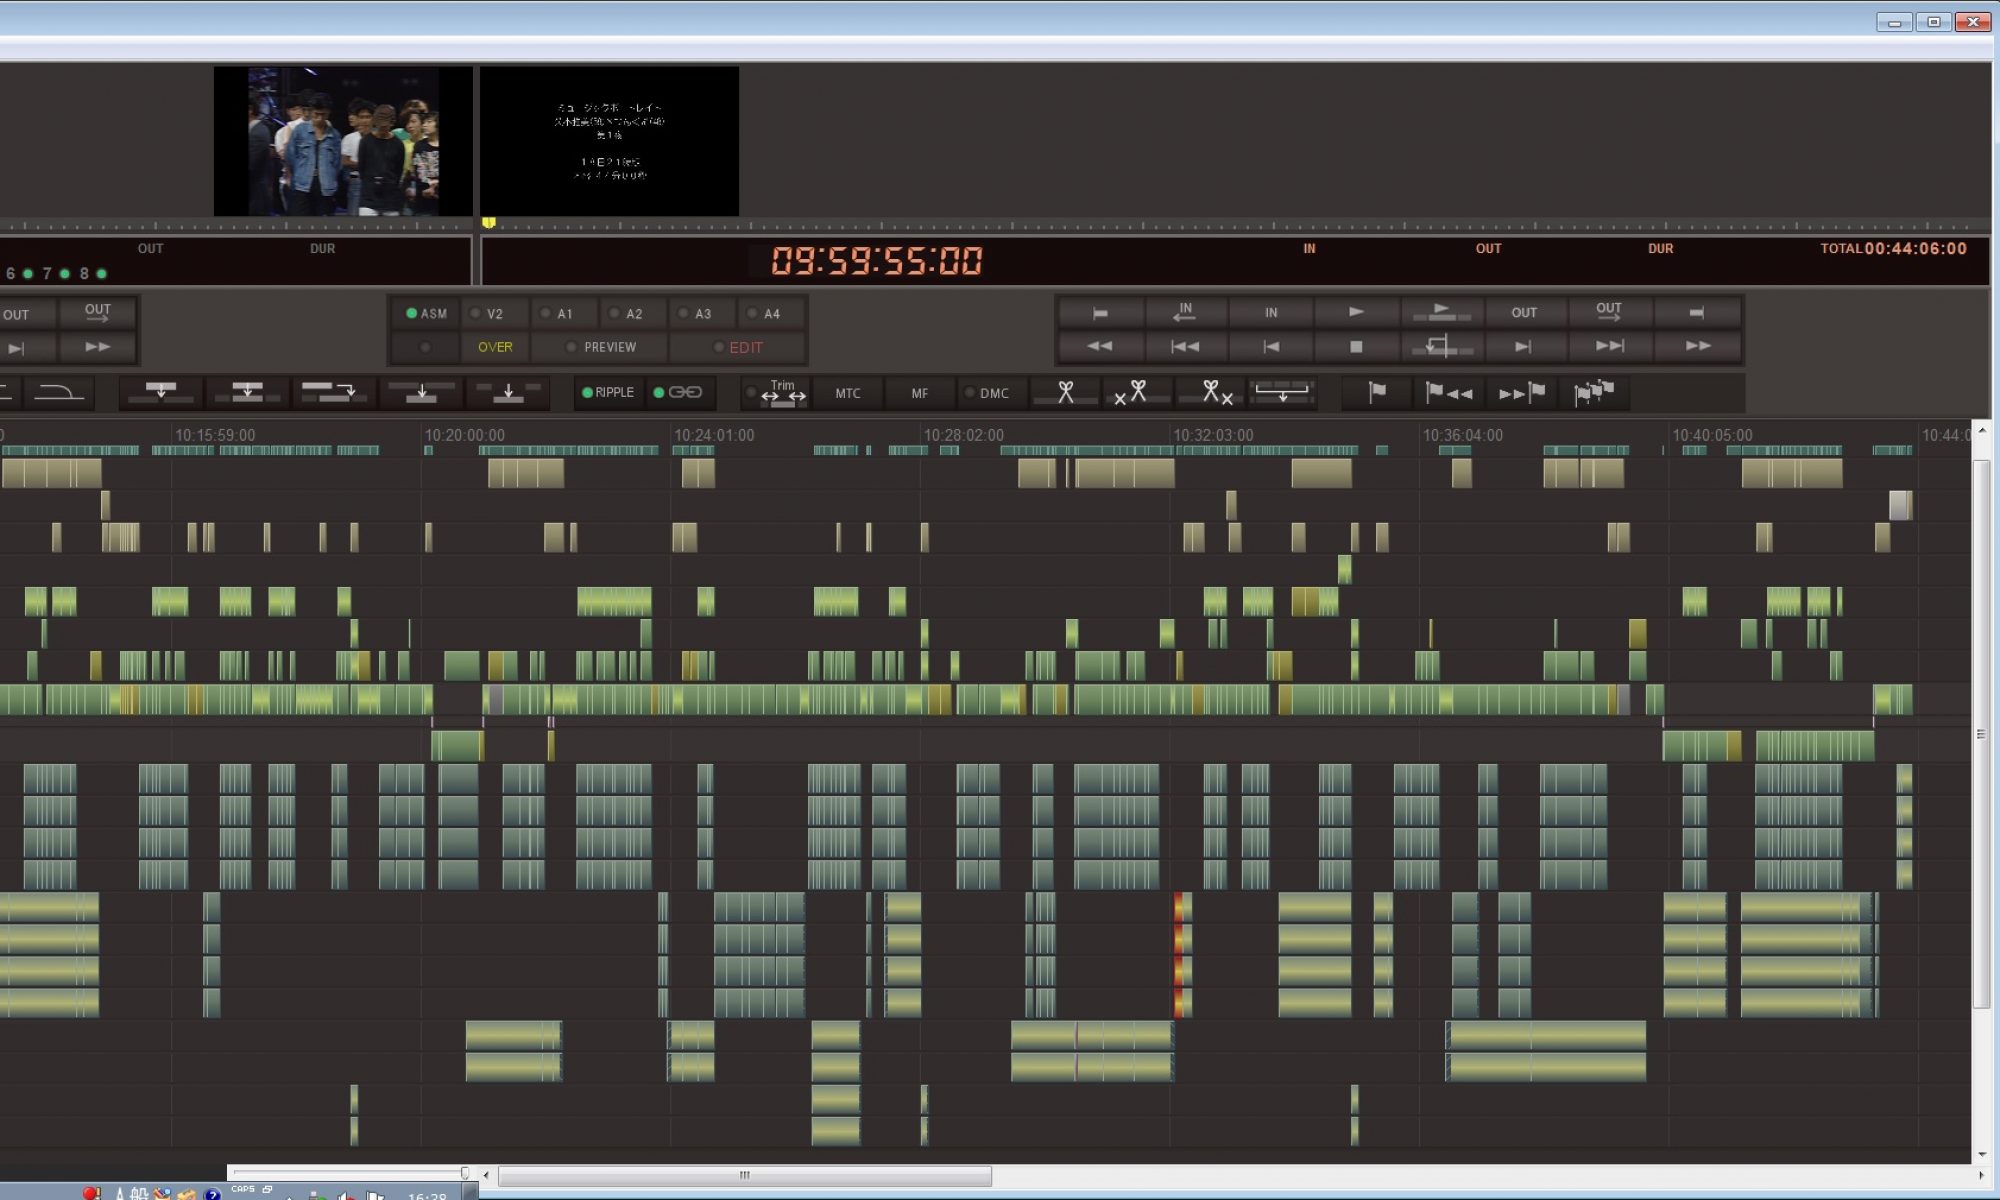Click the orange timecode display 09:59:55:00
The image size is (2000, 1200).
click(876, 262)
